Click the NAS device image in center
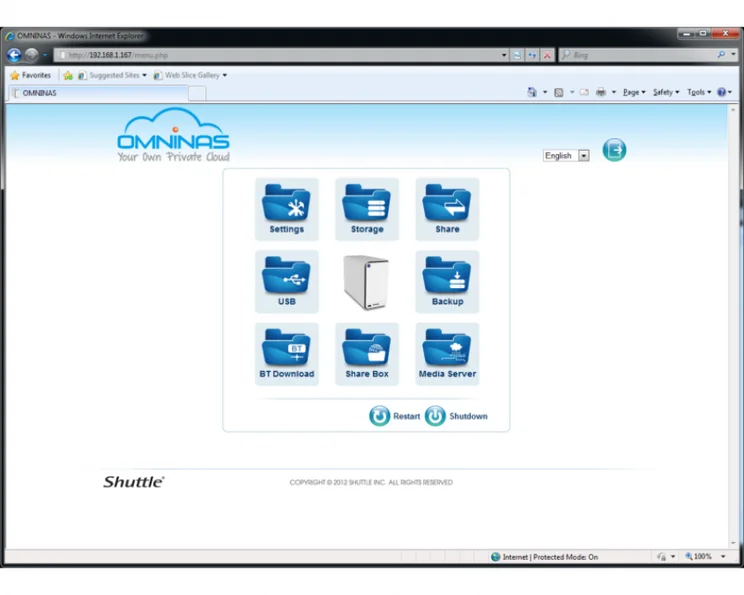Screen dimensions: 744x595 coord(366,282)
